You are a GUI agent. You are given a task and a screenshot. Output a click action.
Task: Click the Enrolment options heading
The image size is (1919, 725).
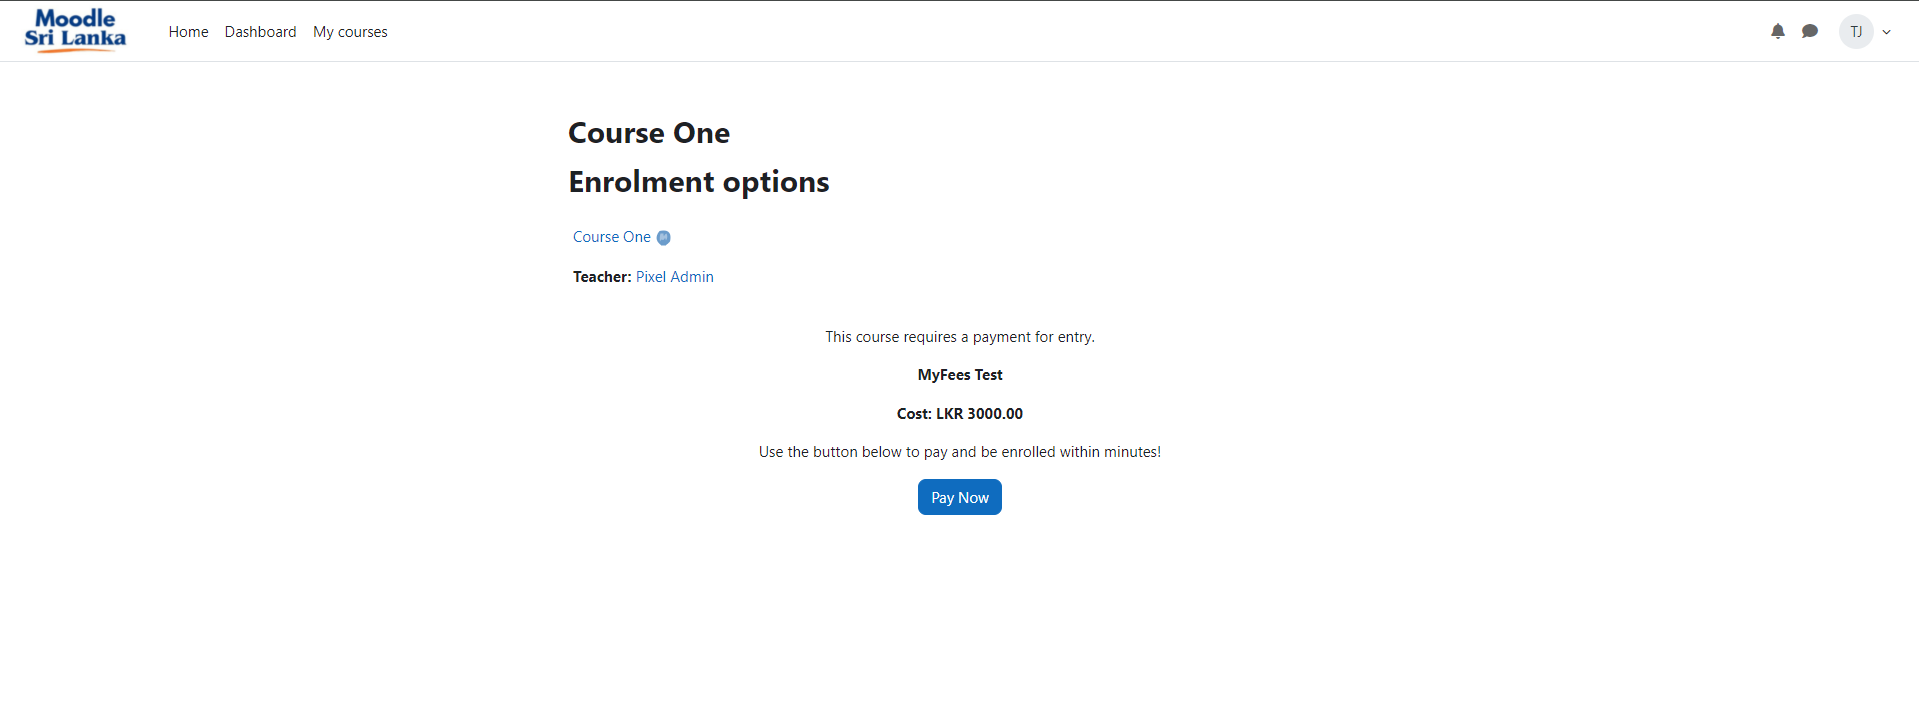[x=699, y=182]
